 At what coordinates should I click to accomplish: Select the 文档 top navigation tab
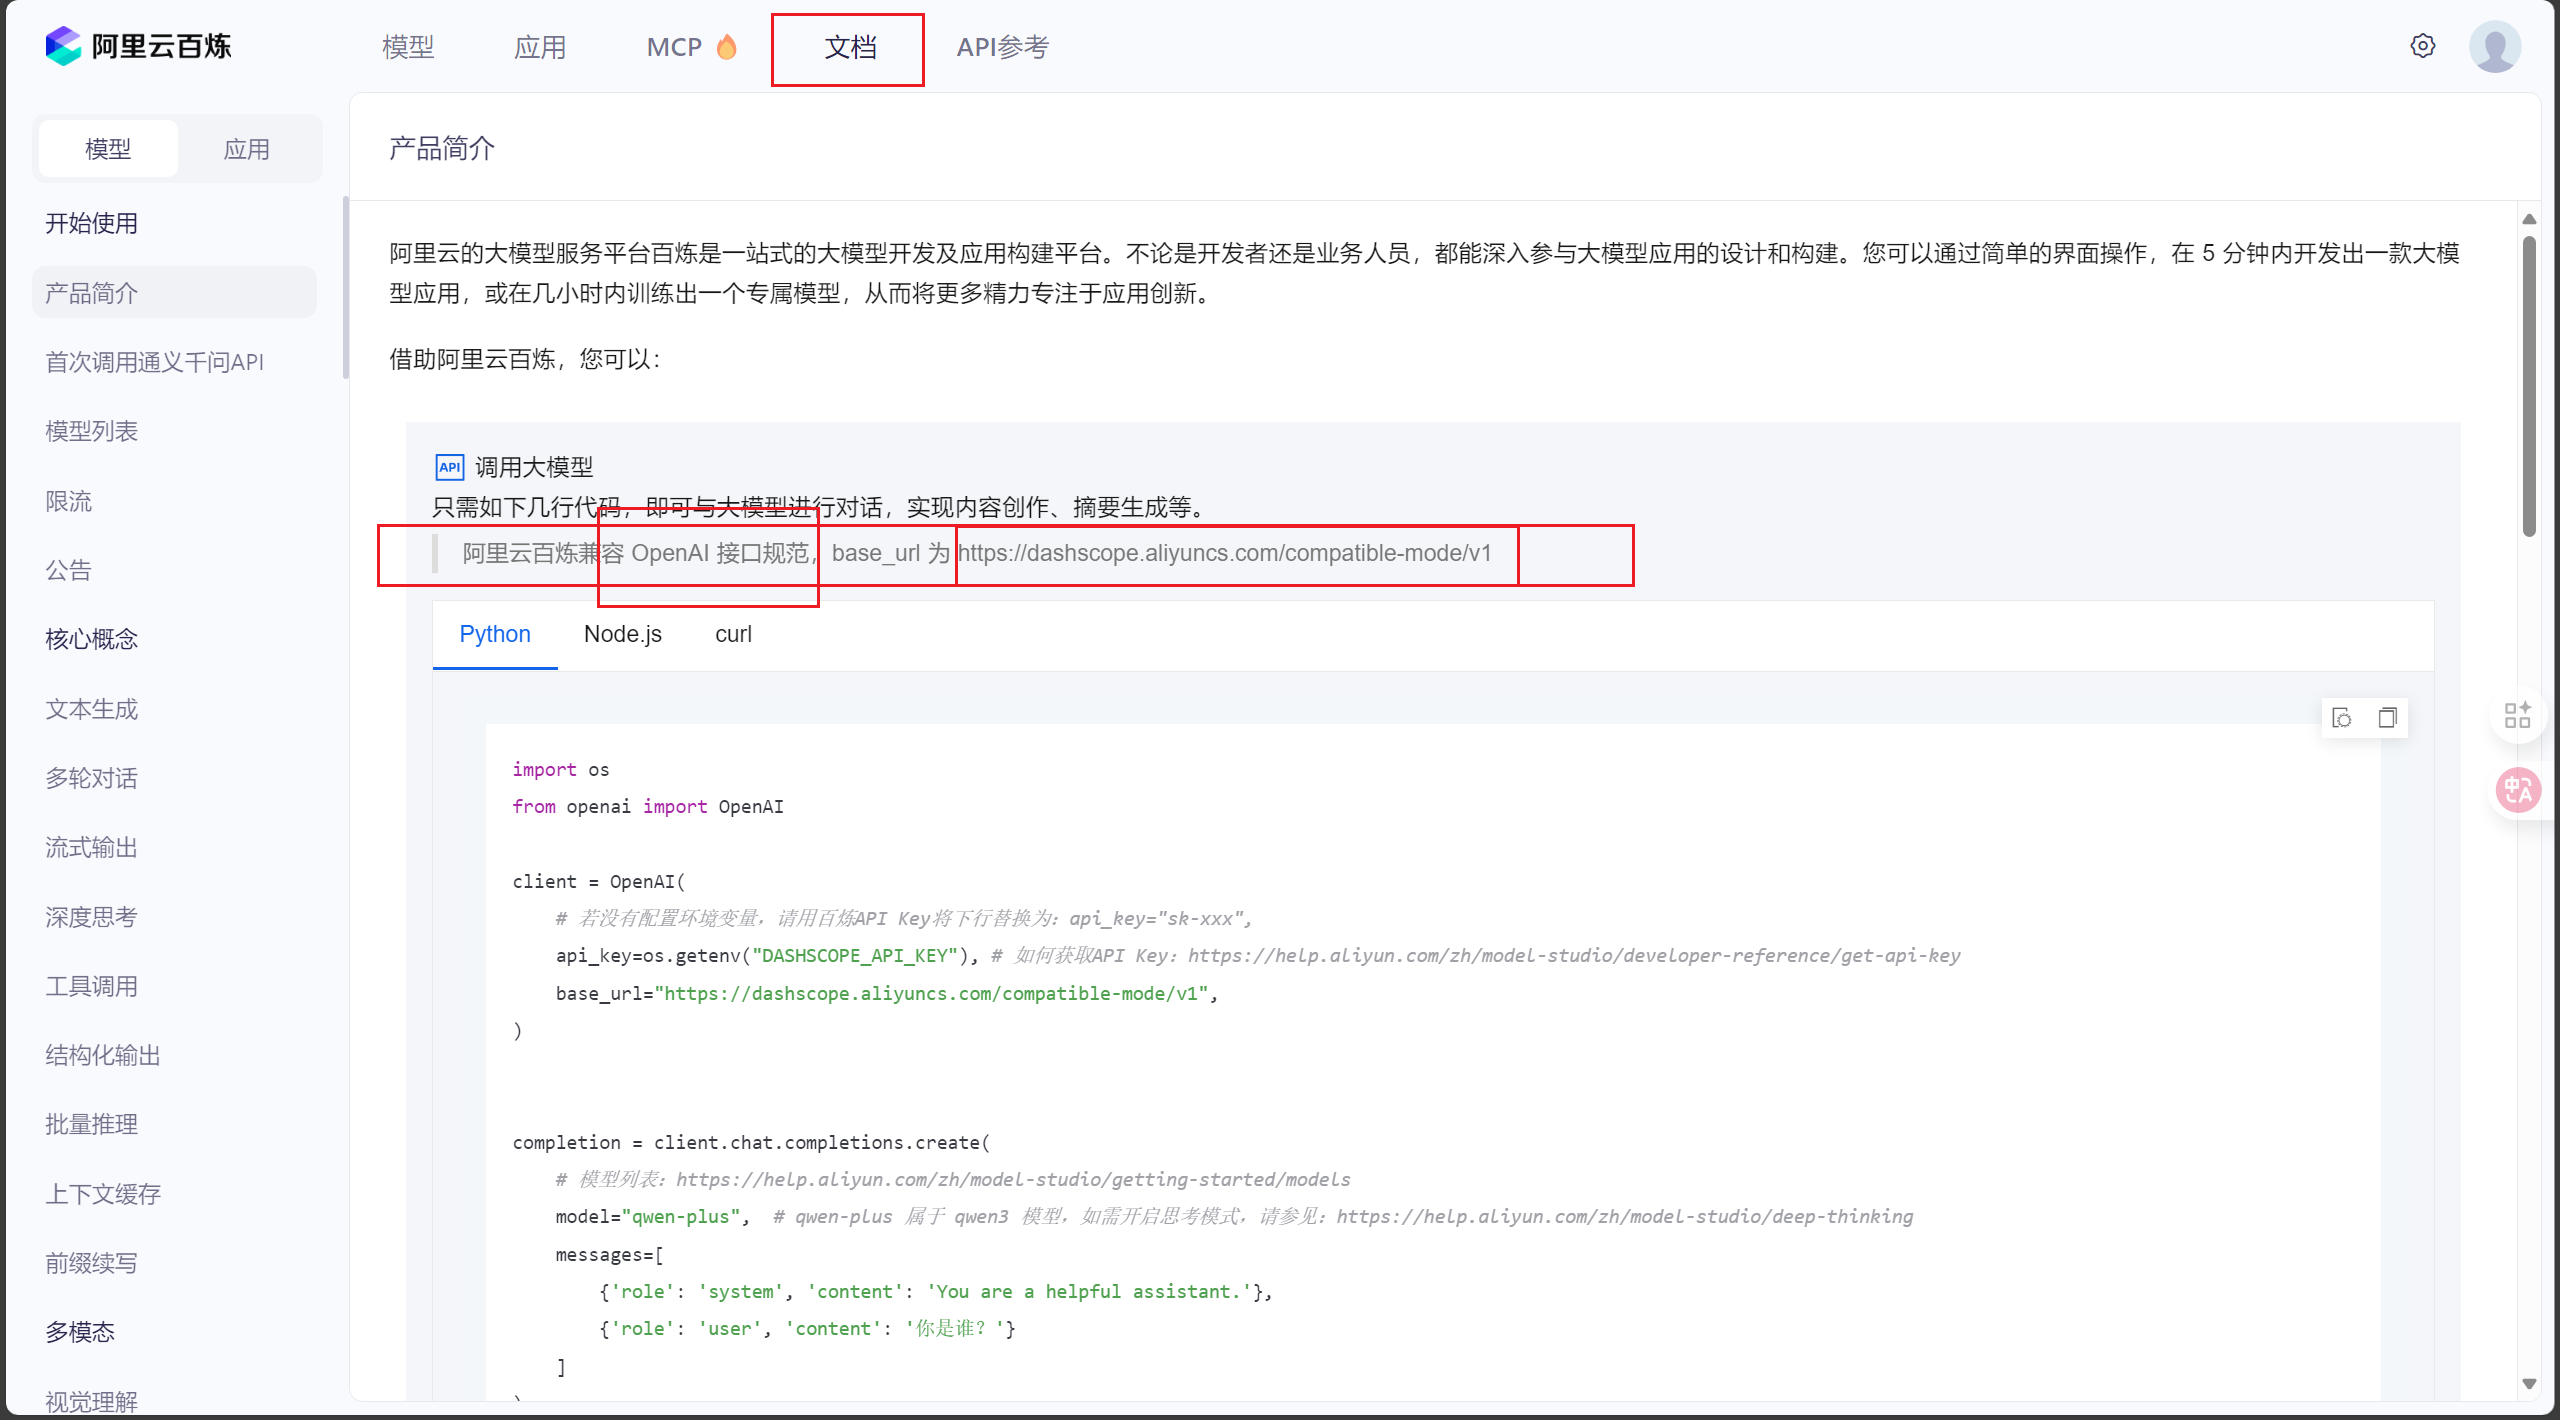click(850, 47)
